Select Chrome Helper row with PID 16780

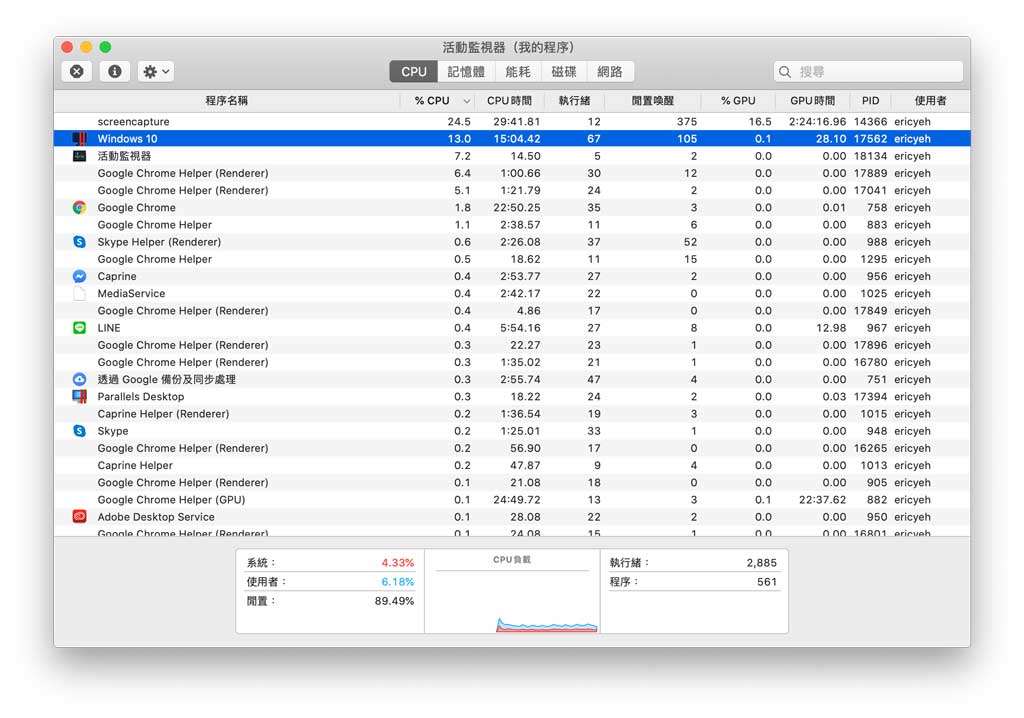(512, 362)
